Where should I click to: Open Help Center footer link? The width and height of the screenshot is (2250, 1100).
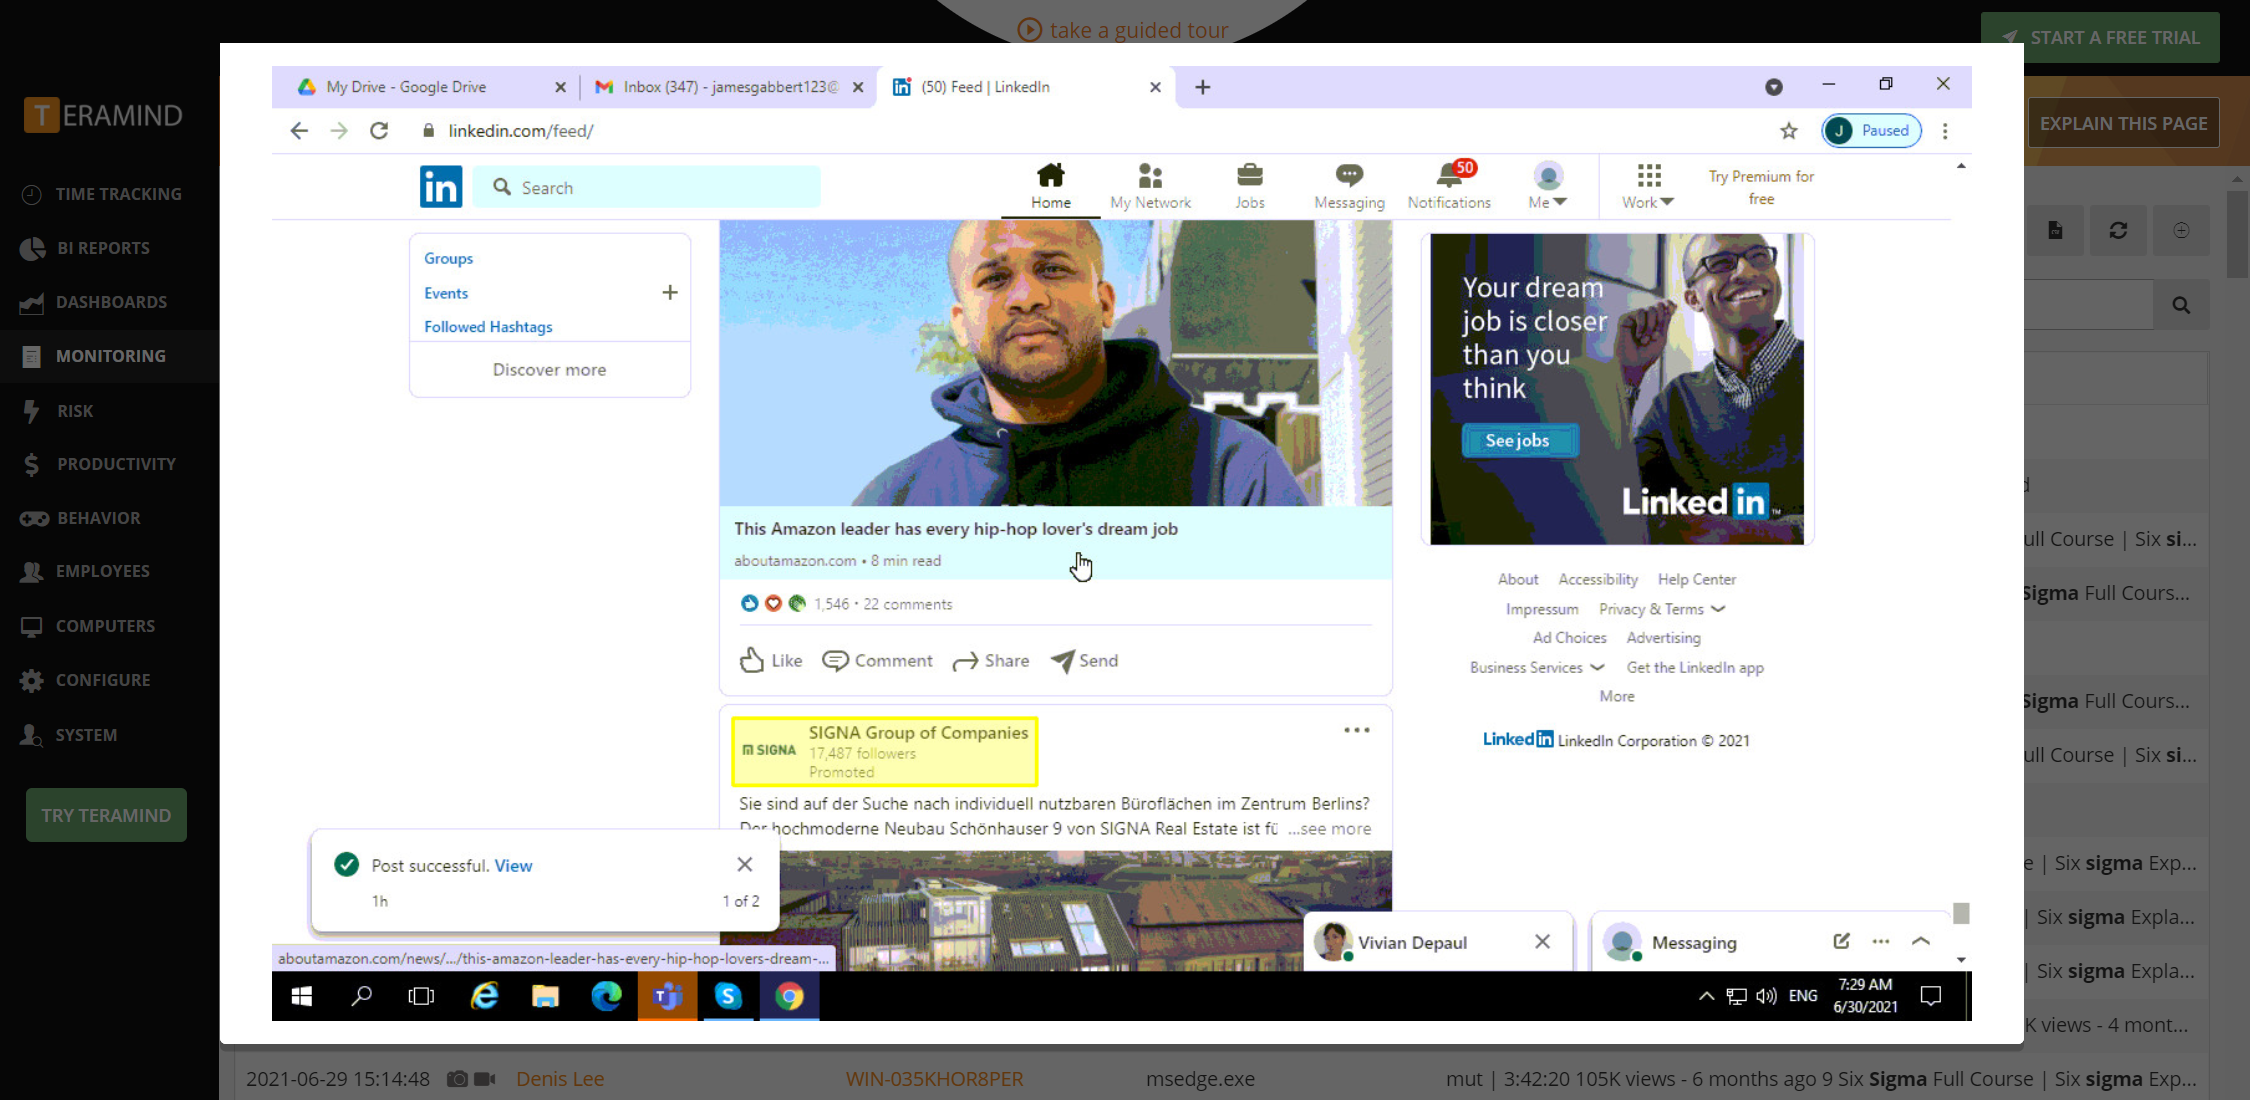[1697, 579]
